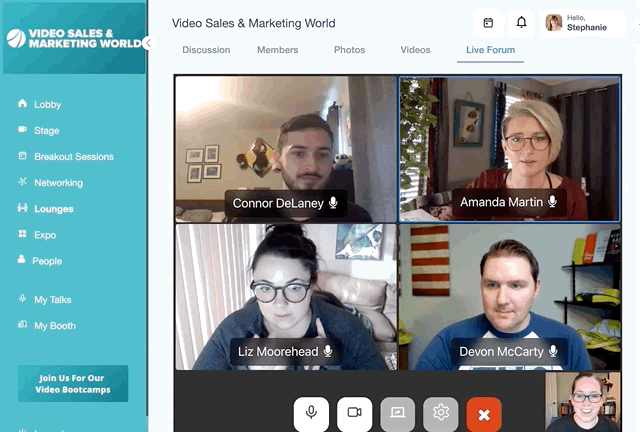The height and width of the screenshot is (432, 640).
Task: Toggle the camera video button
Action: [x=354, y=413]
